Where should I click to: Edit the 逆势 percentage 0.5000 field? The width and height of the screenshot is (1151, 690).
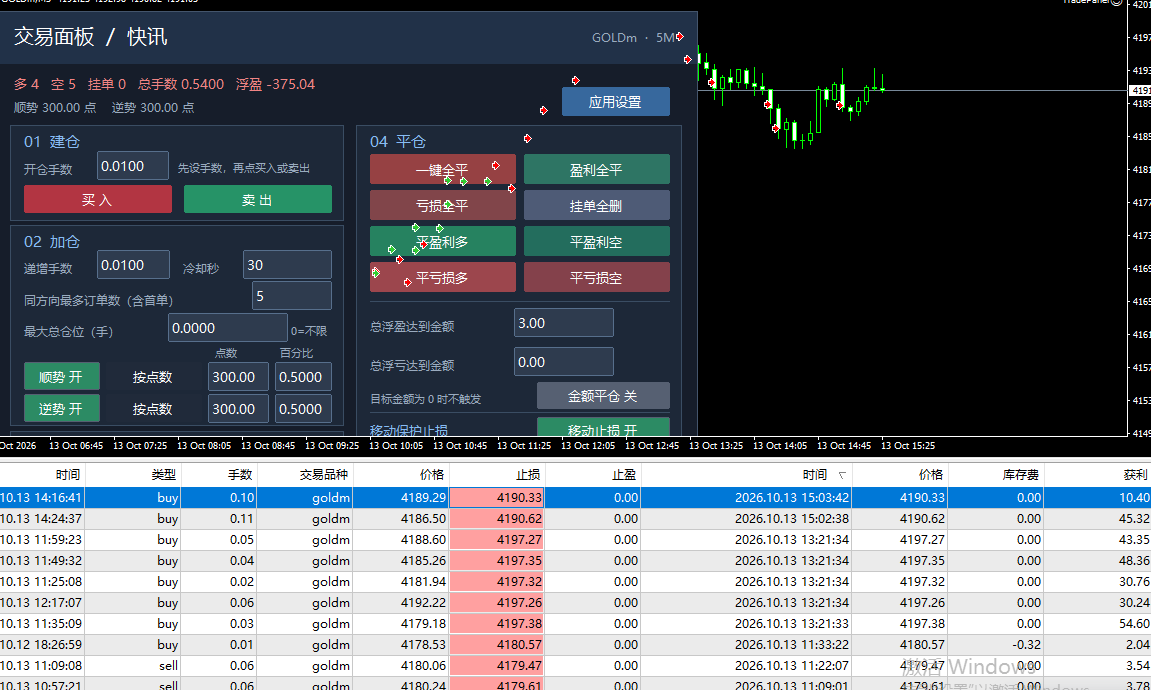click(x=303, y=409)
